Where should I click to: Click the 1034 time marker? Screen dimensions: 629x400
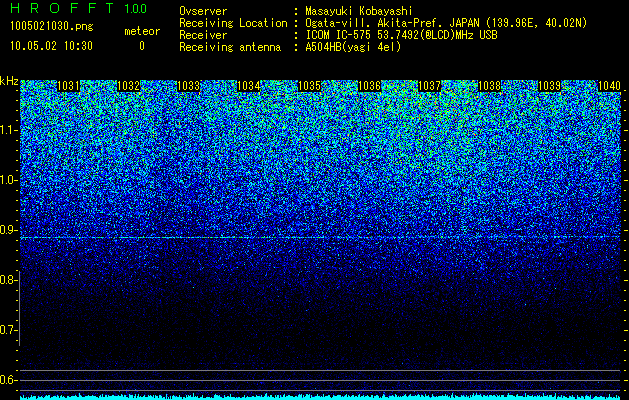click(x=249, y=86)
